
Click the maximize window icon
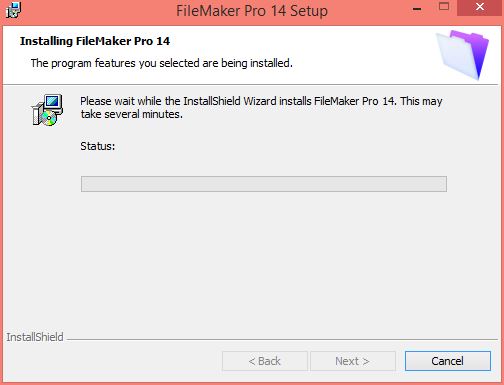(x=444, y=7)
